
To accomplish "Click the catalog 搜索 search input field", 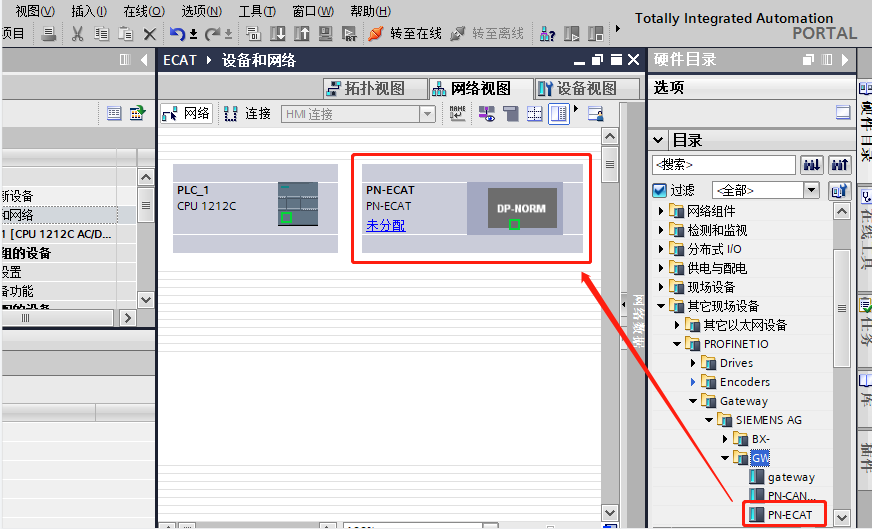I will (723, 164).
